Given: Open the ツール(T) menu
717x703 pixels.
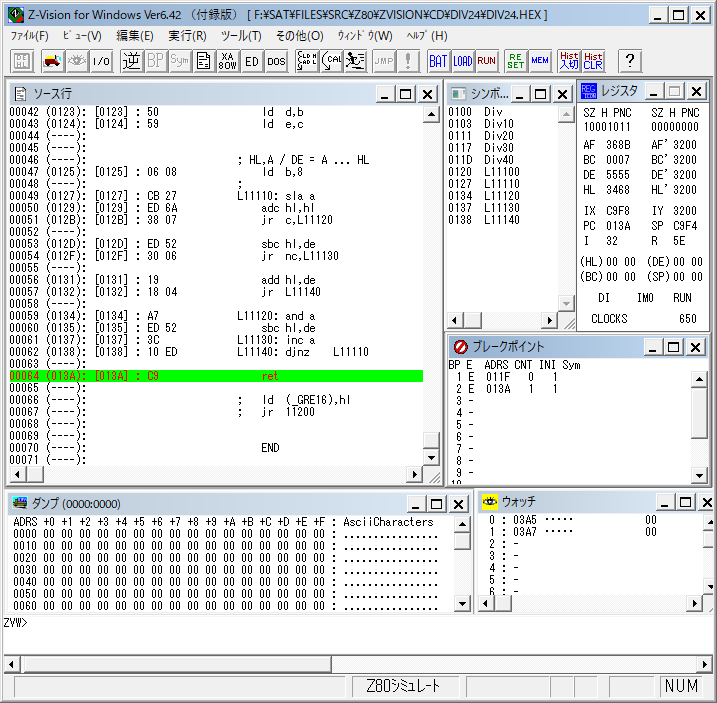Looking at the screenshot, I should [241, 36].
